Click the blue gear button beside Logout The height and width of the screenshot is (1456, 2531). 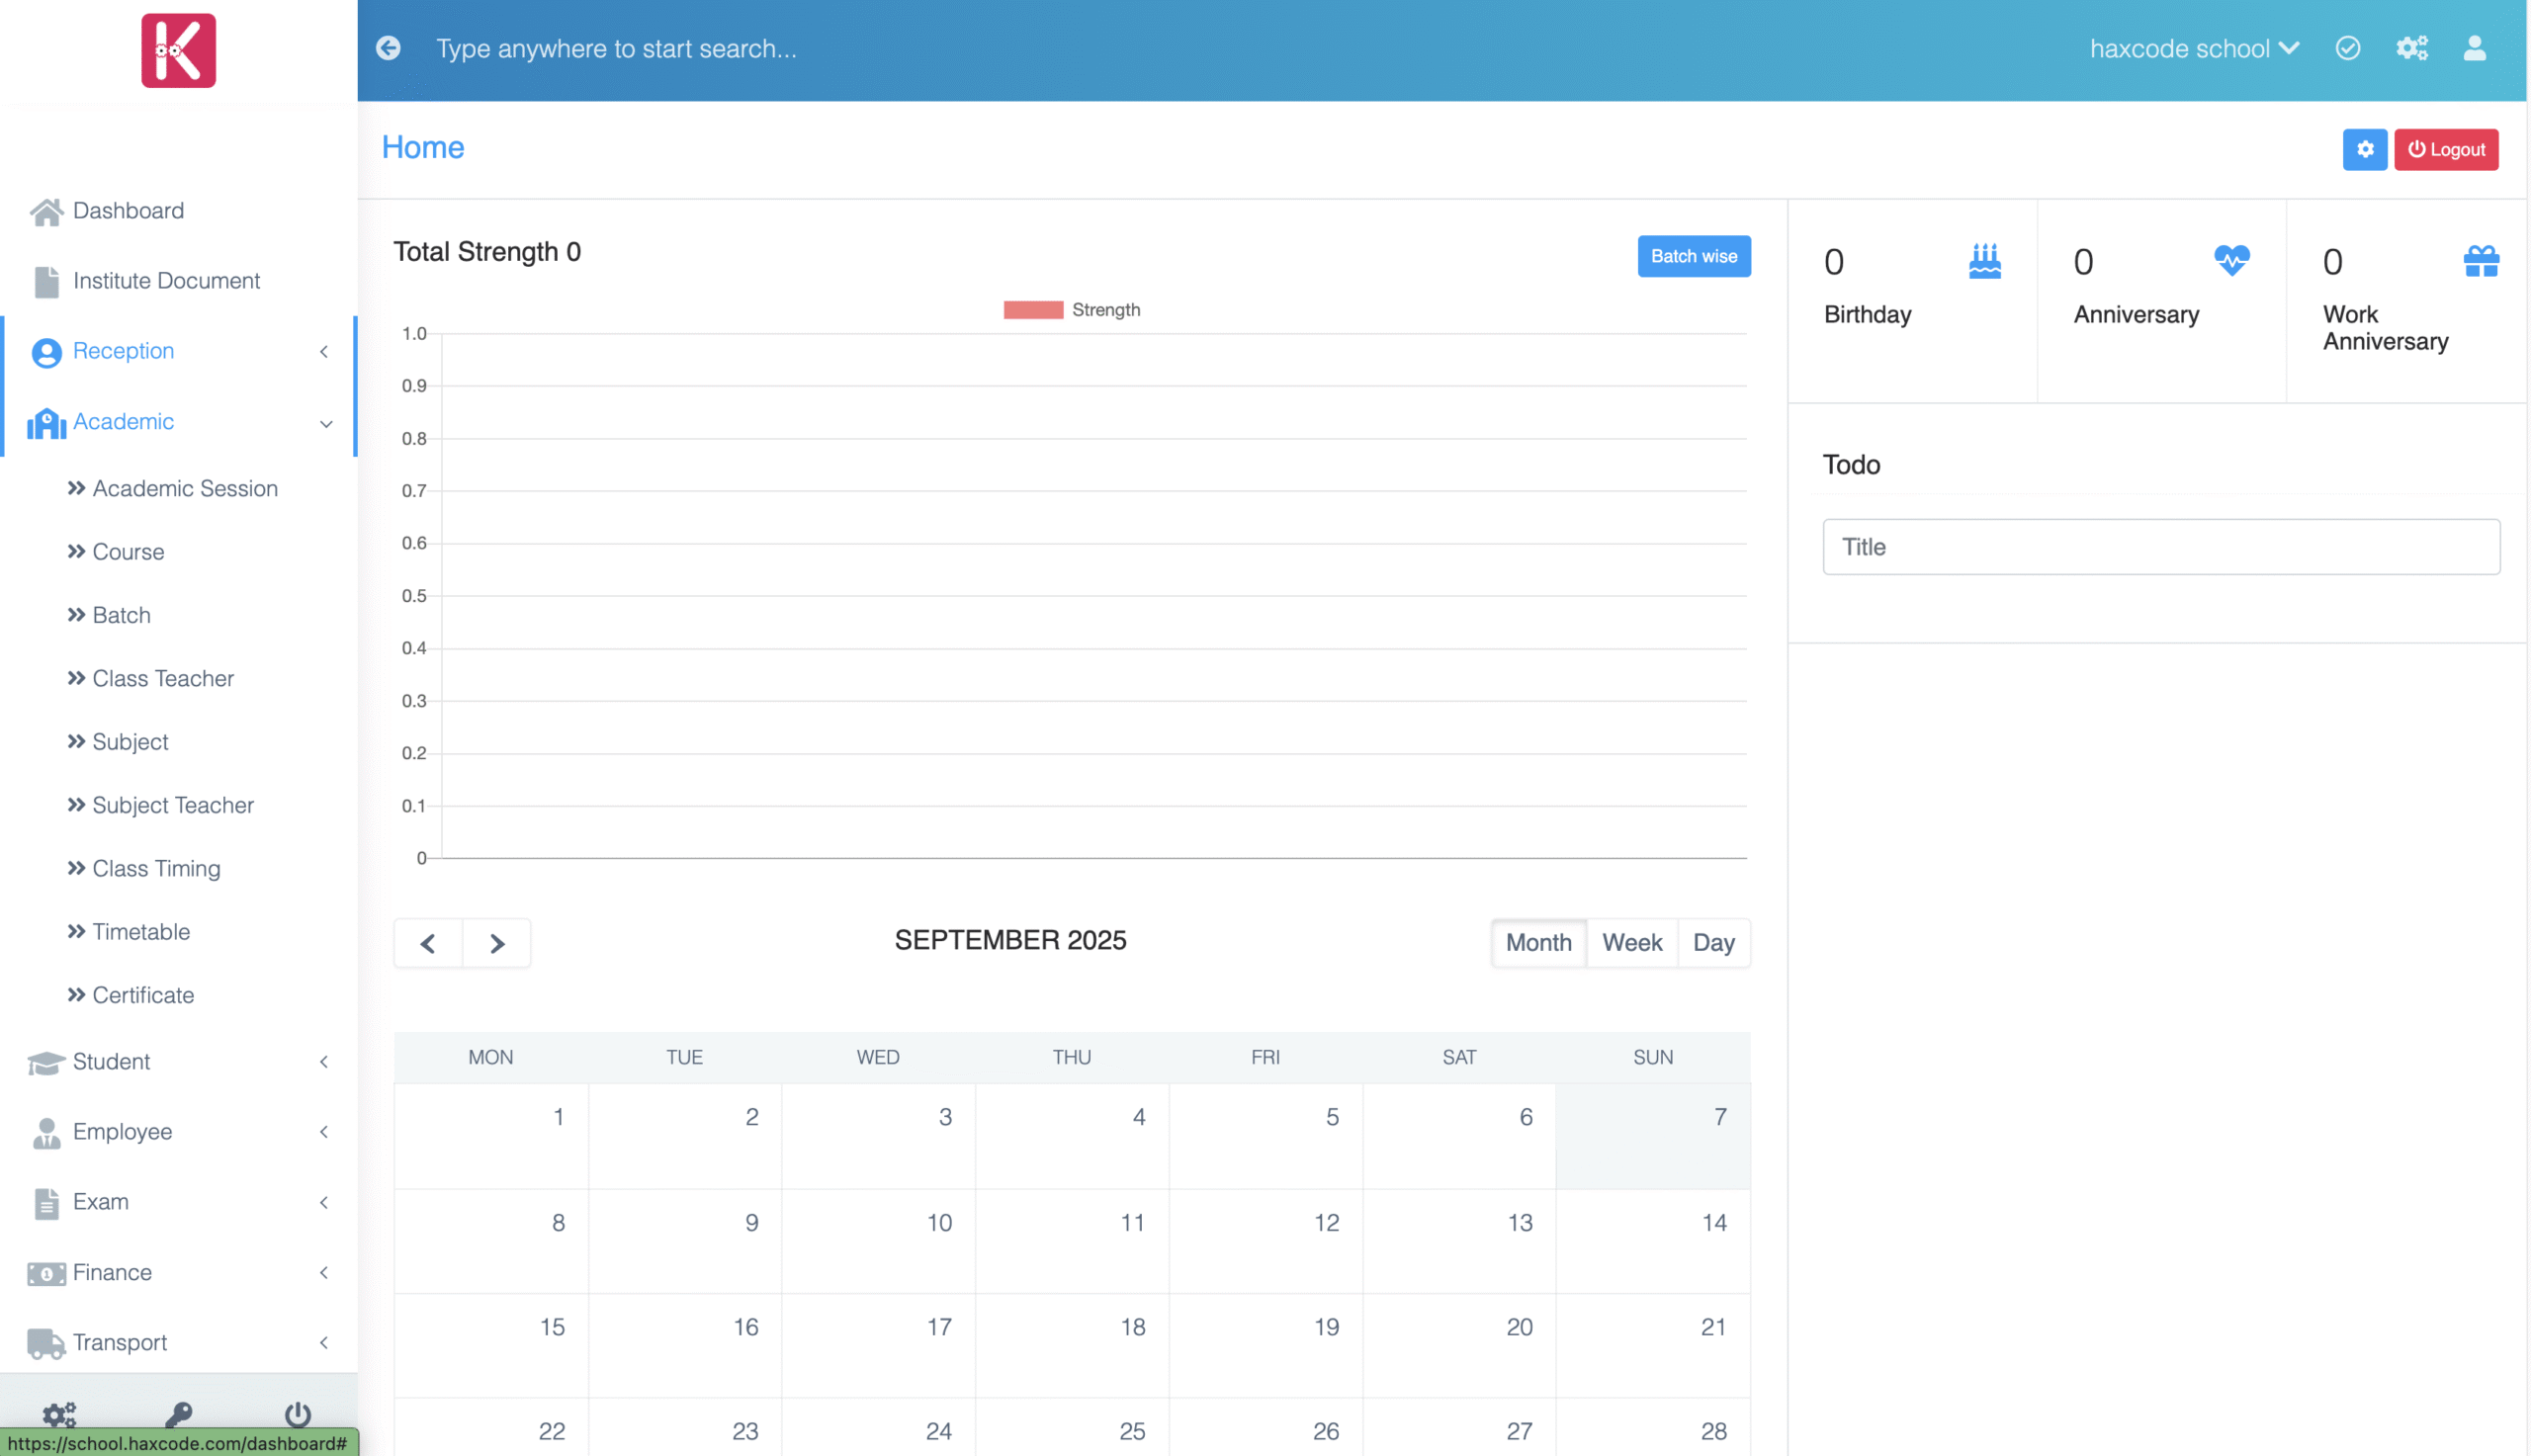coord(2364,149)
